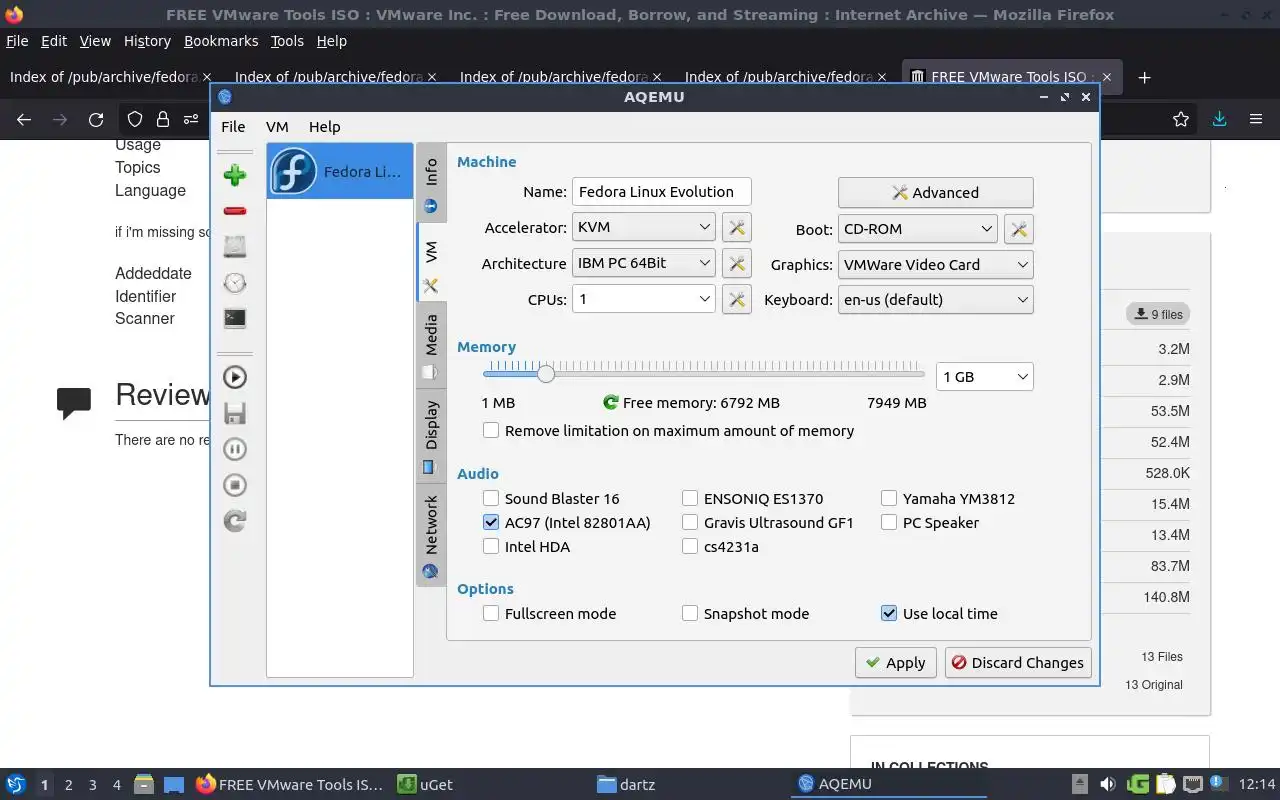Open Accelerator settings wrench icon
This screenshot has height=800, width=1280.
click(737, 228)
